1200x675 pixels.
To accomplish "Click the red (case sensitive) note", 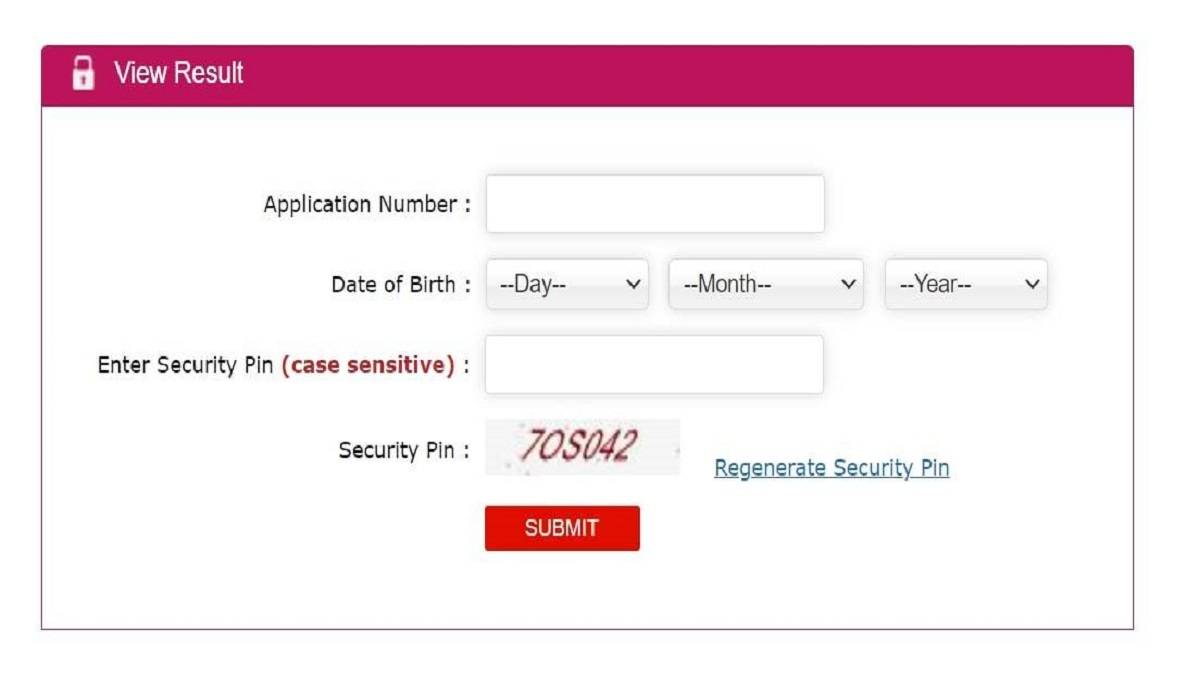I will (368, 366).
